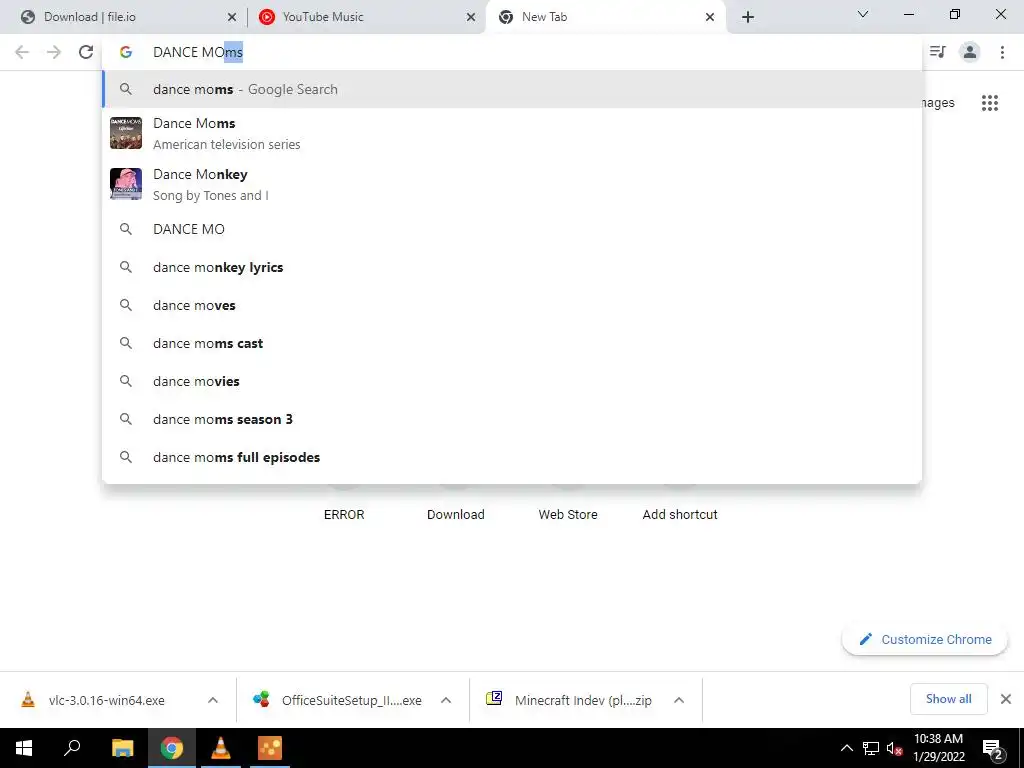Open the tab search chevron in the title bar

point(863,14)
